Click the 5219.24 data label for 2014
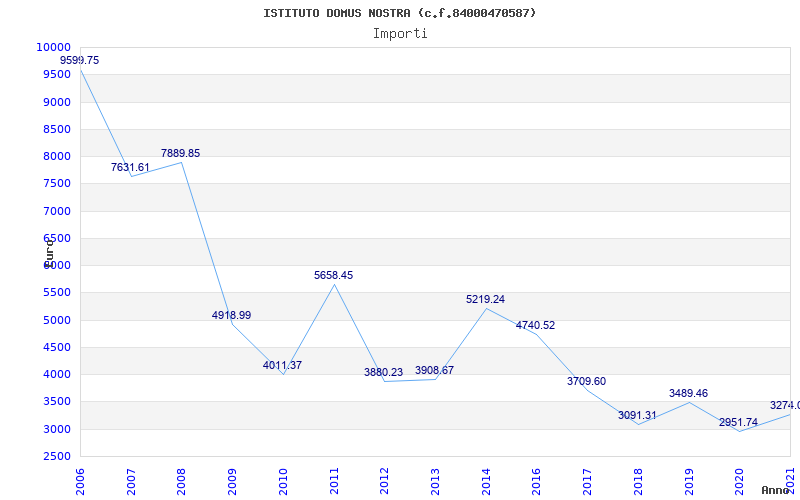 [x=485, y=299]
